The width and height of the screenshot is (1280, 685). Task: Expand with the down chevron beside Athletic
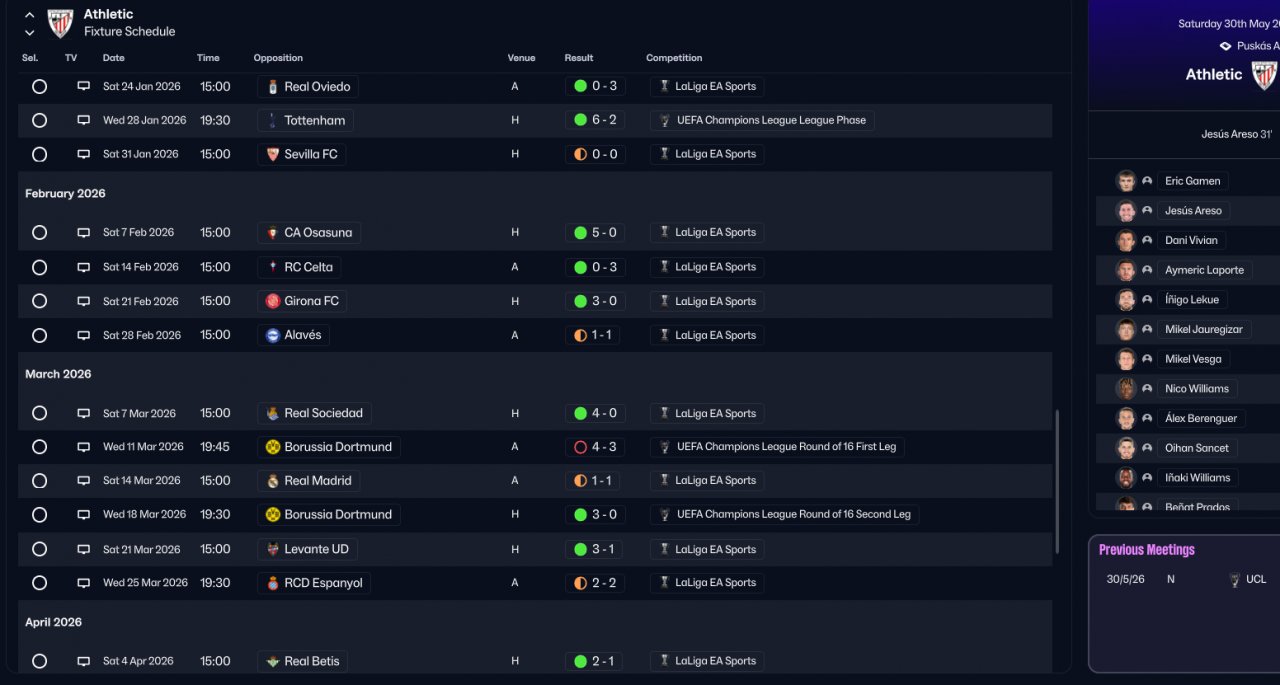click(x=29, y=33)
